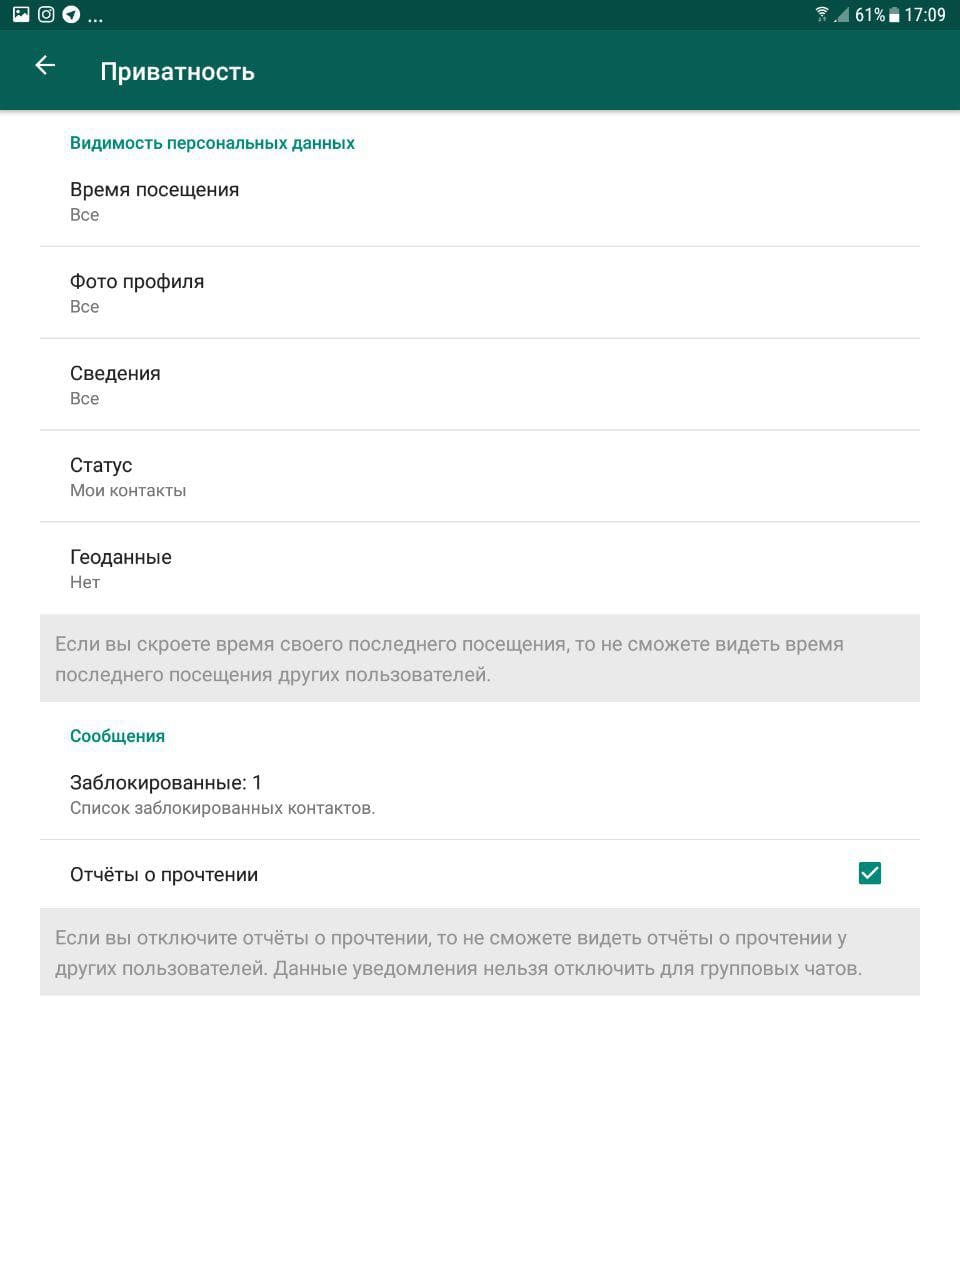This screenshot has width=960, height=1280.
Task: Tap the Telegram notification icon
Action: coord(71,14)
